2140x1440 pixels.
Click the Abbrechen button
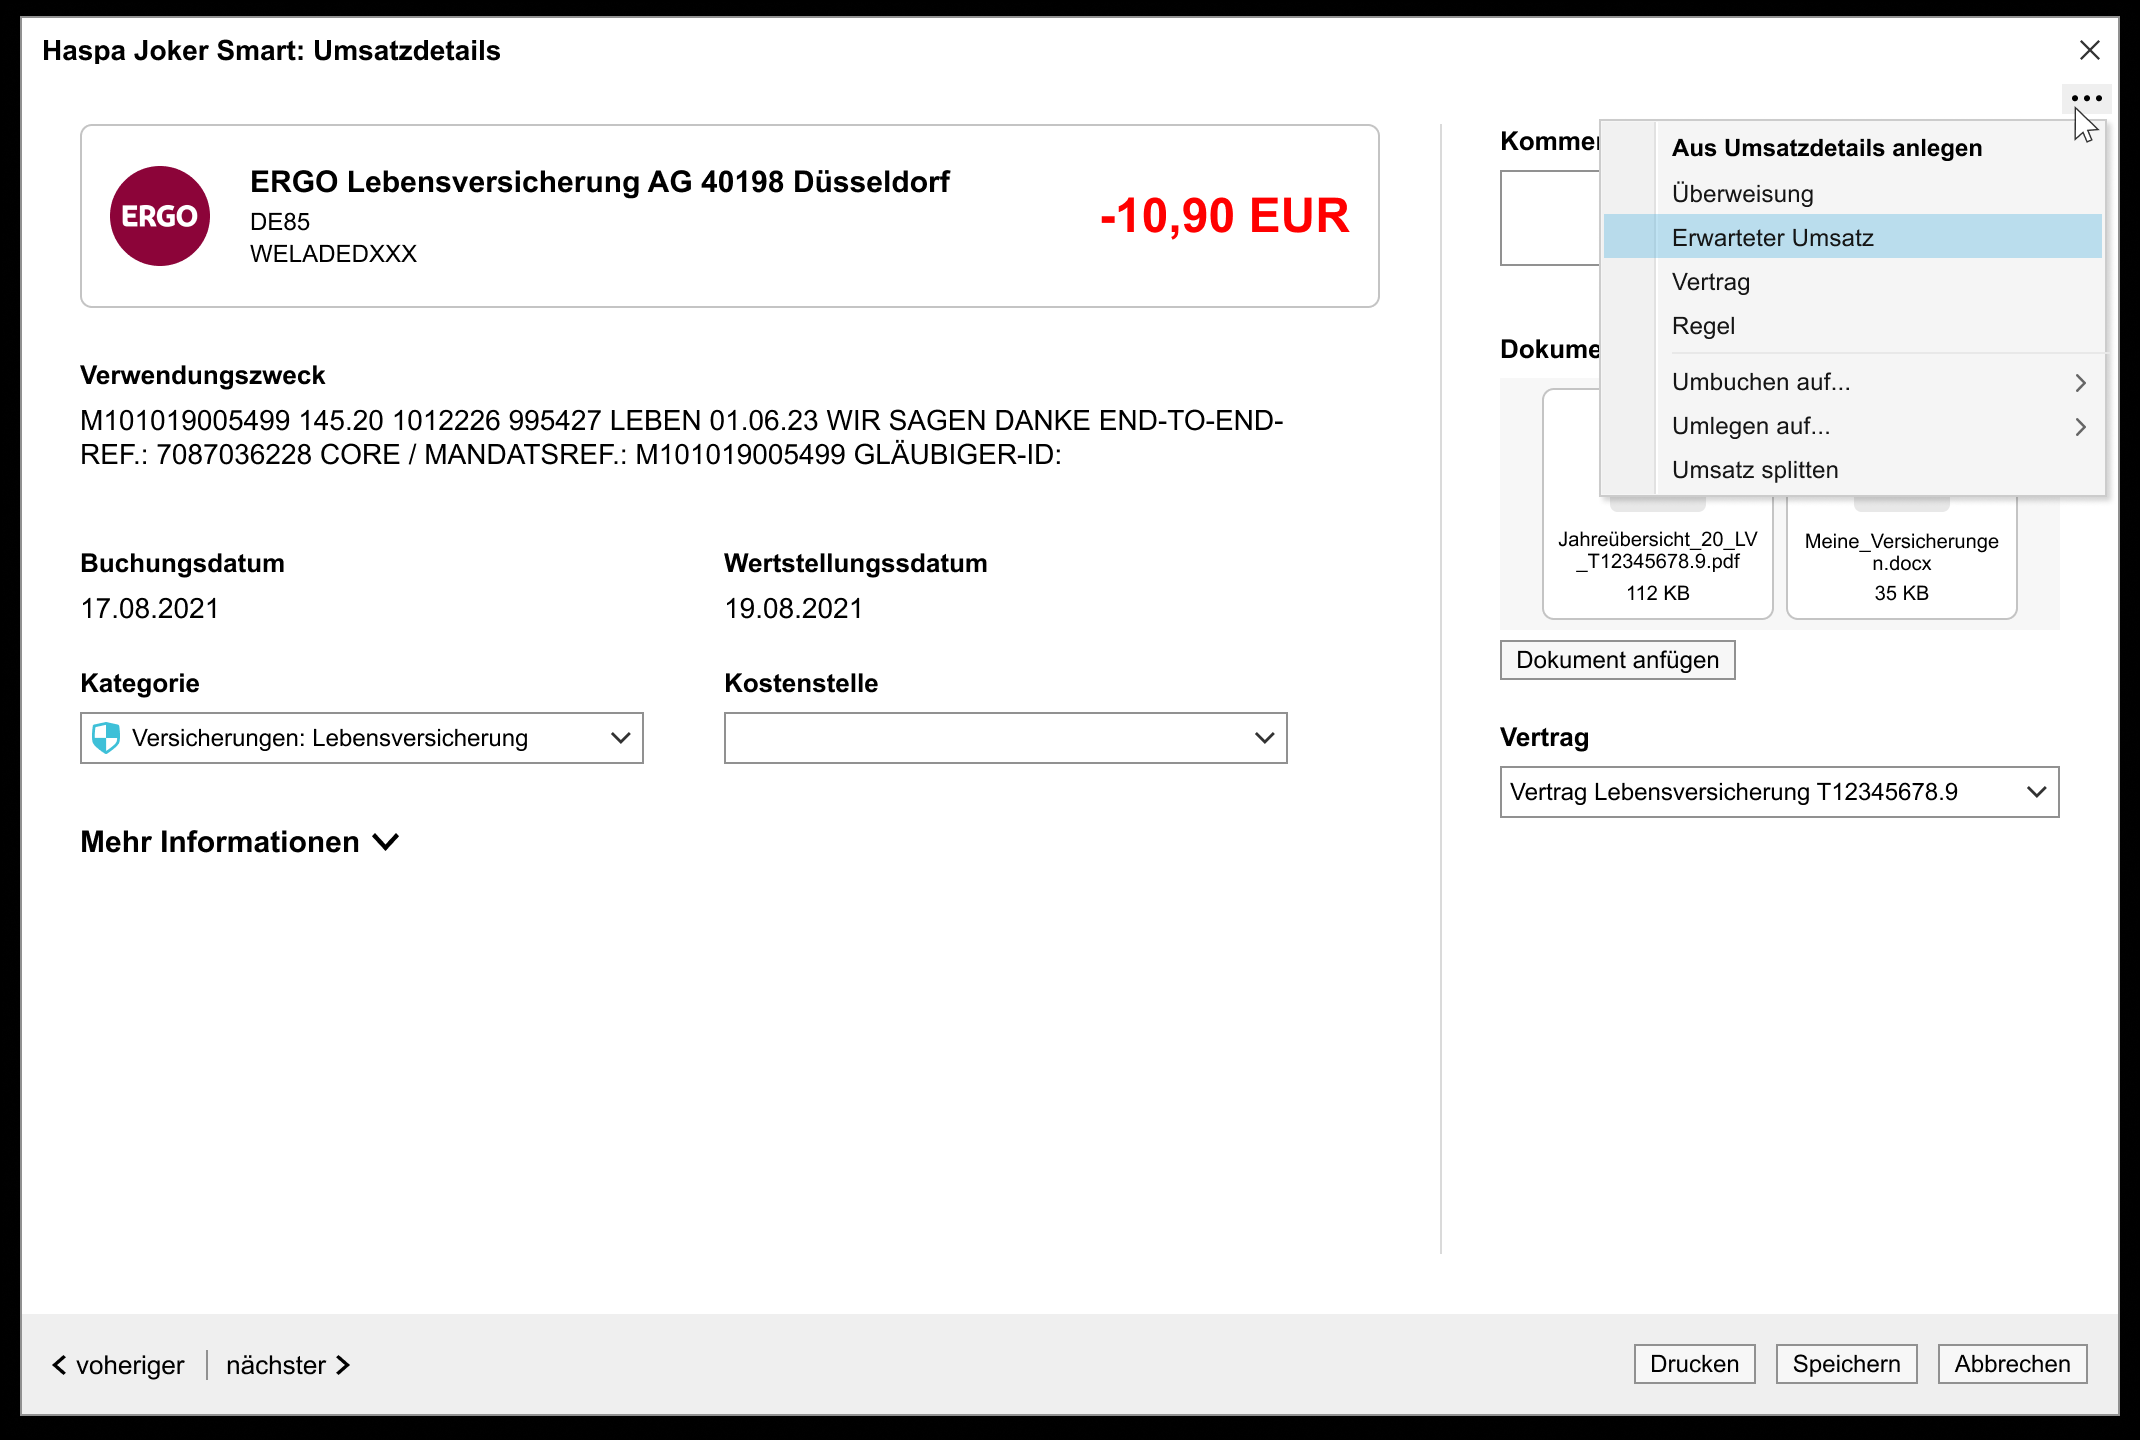pyautogui.click(x=2013, y=1364)
